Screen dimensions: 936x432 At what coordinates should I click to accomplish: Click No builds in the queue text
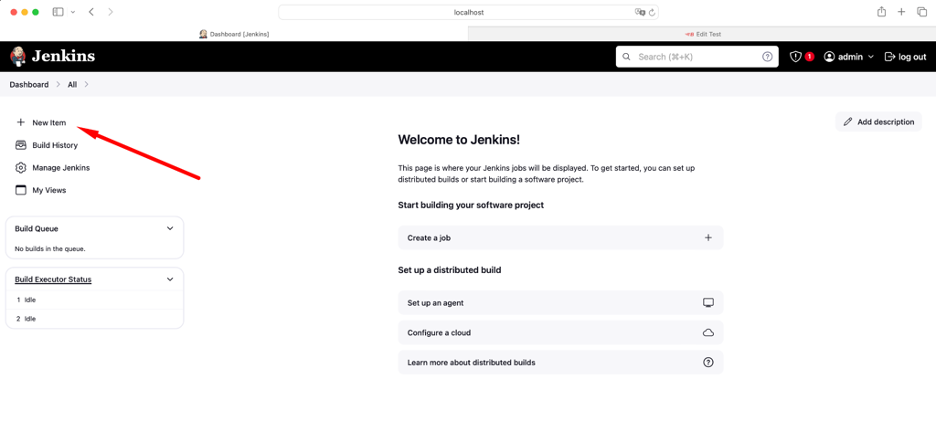pos(50,248)
